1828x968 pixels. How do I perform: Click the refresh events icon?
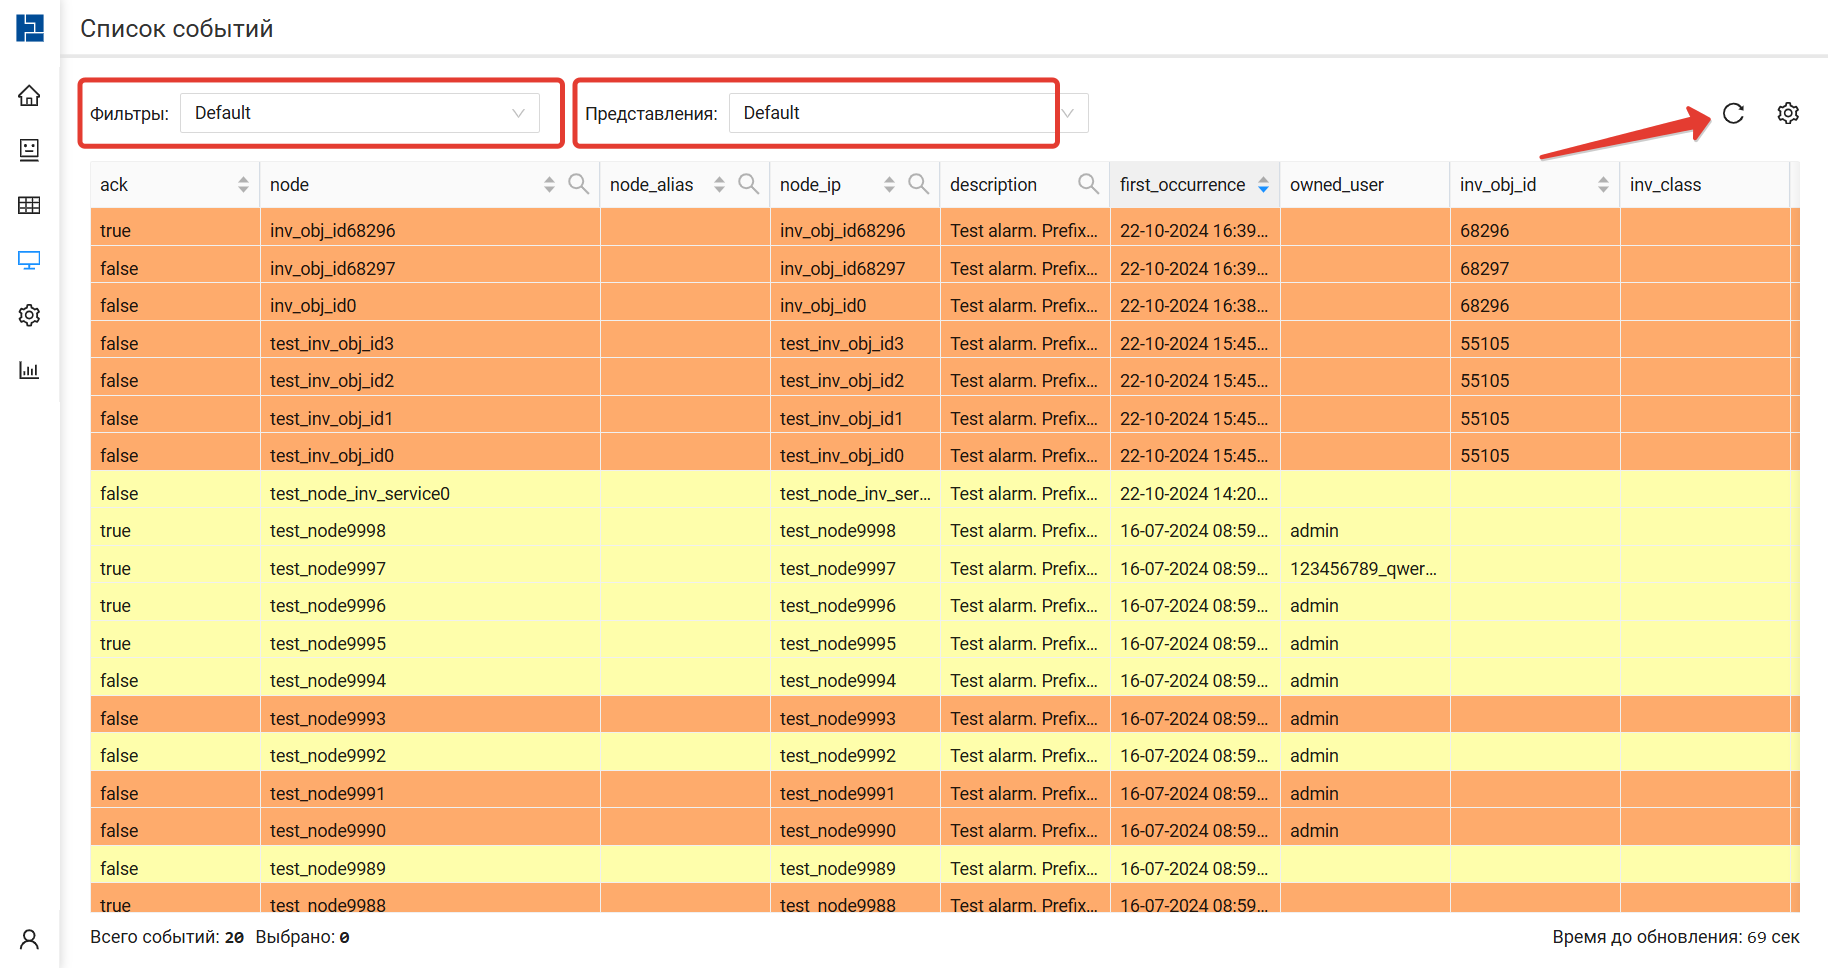pos(1733,114)
